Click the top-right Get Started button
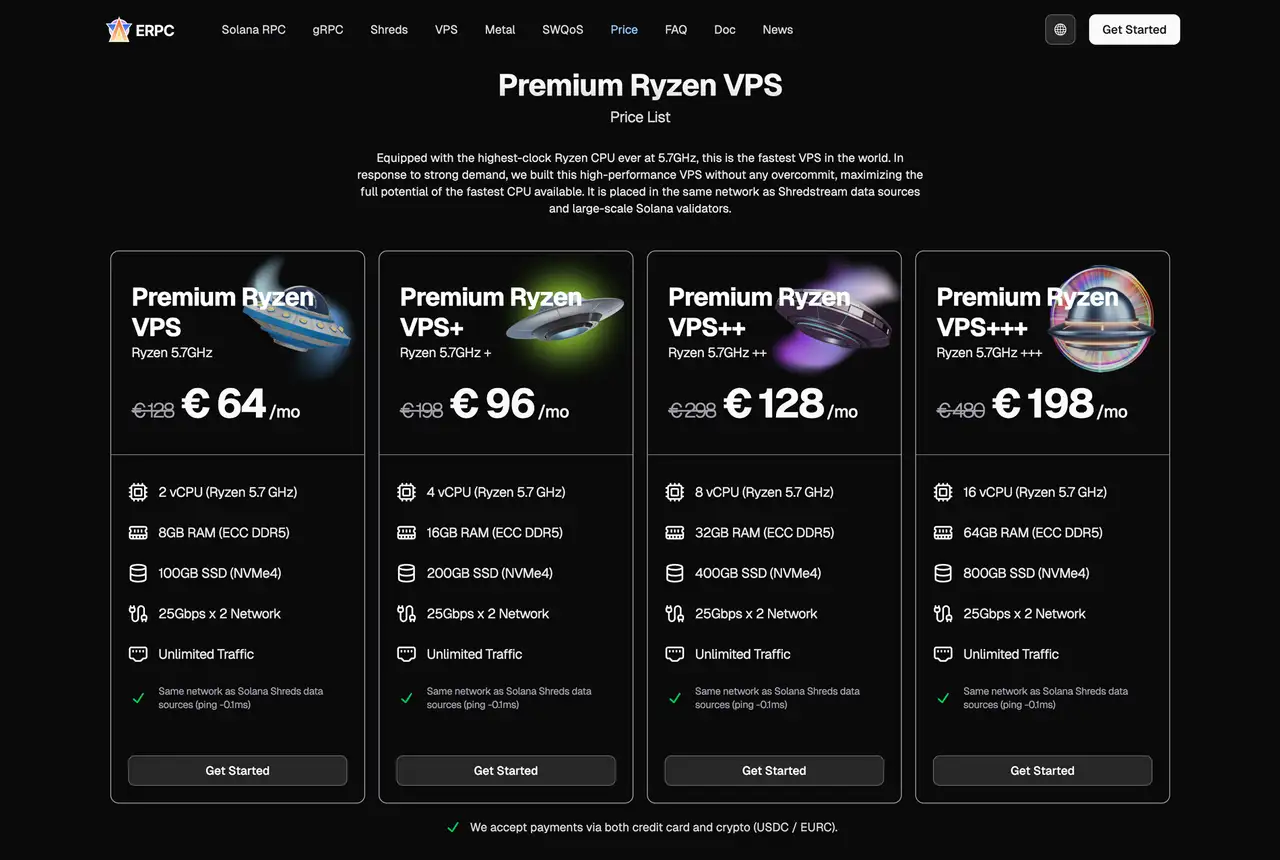Screen dimensions: 1280x860 1134,30
